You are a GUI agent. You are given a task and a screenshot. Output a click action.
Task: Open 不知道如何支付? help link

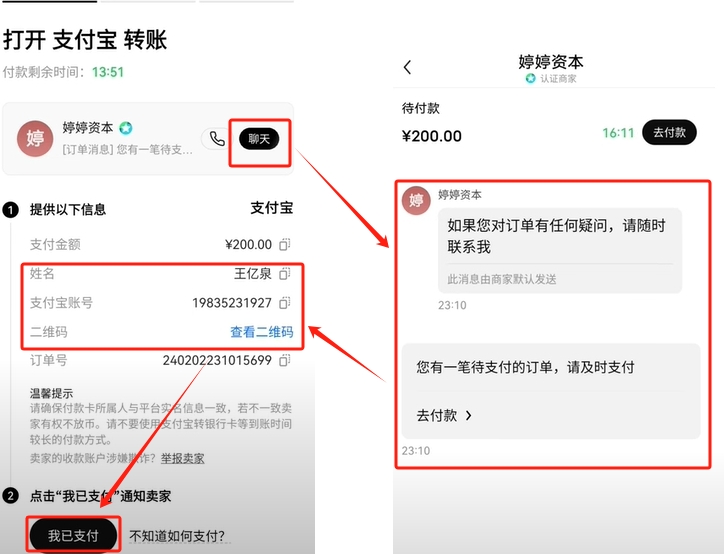click(x=178, y=536)
